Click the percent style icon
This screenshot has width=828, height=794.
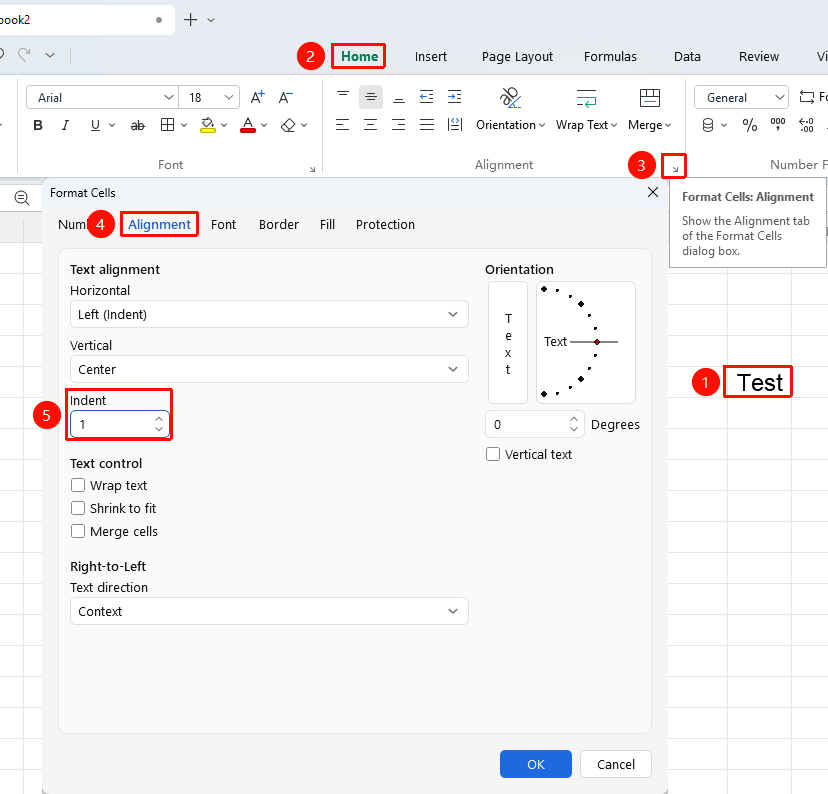point(749,125)
